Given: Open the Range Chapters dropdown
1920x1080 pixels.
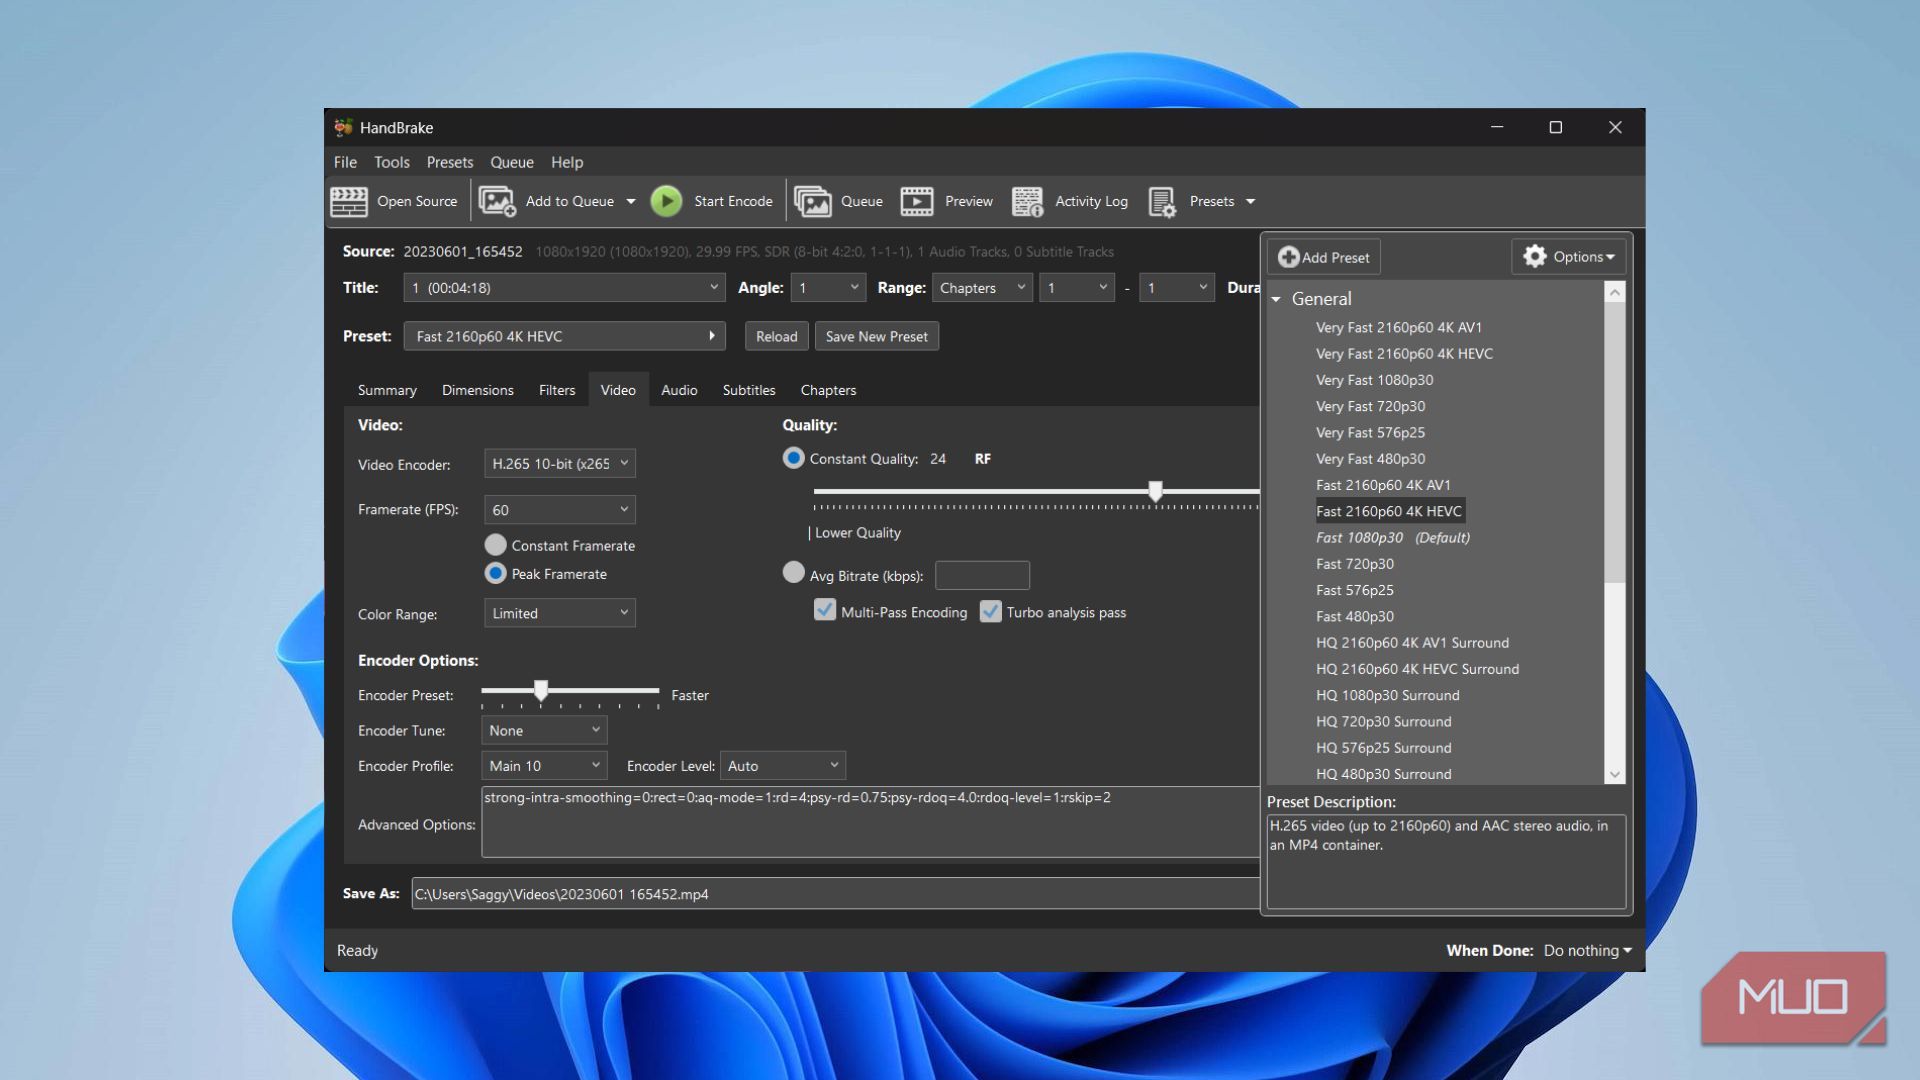Looking at the screenshot, I should click(x=982, y=287).
